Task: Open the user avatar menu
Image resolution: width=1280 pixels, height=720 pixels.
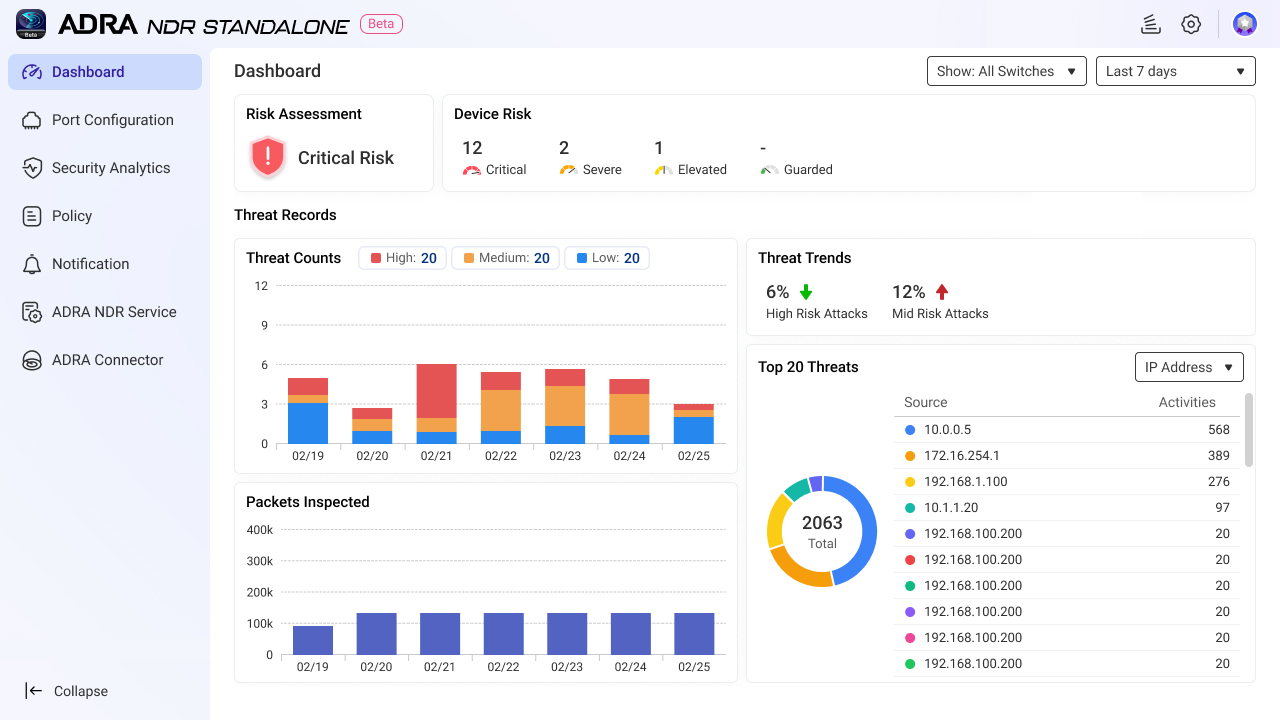Action: 1244,25
